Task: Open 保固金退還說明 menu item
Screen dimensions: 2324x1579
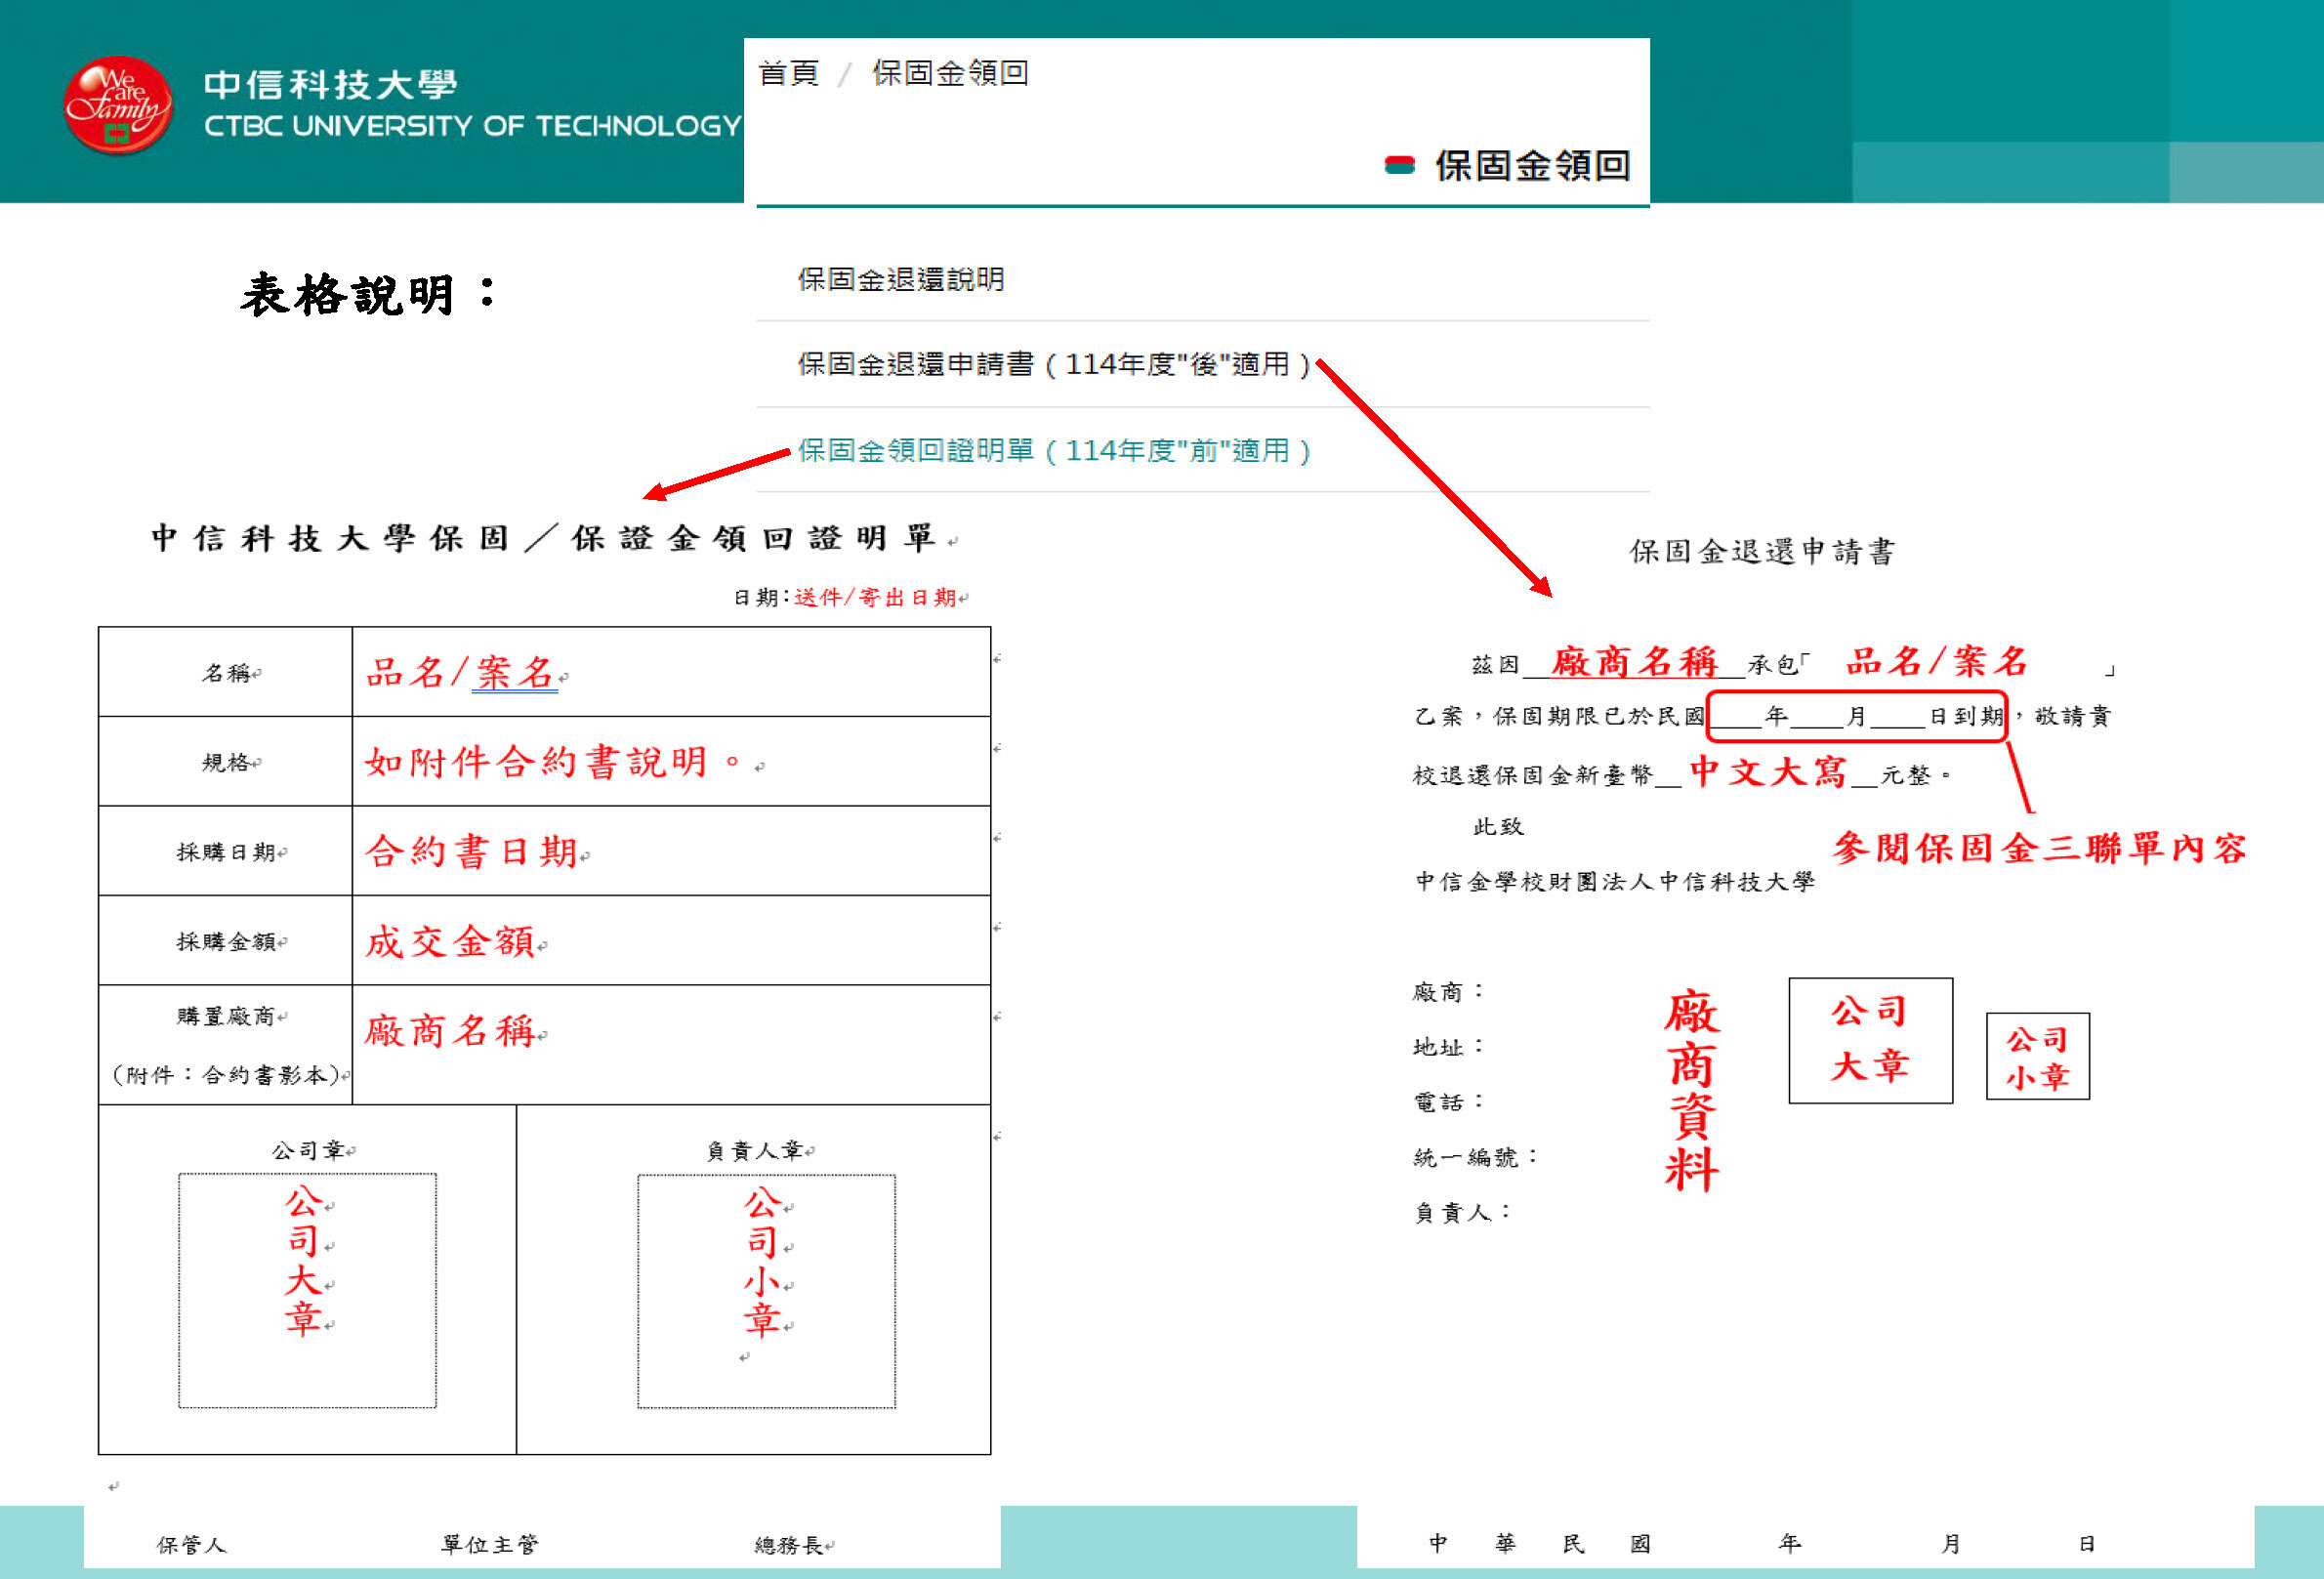Action: (x=901, y=279)
